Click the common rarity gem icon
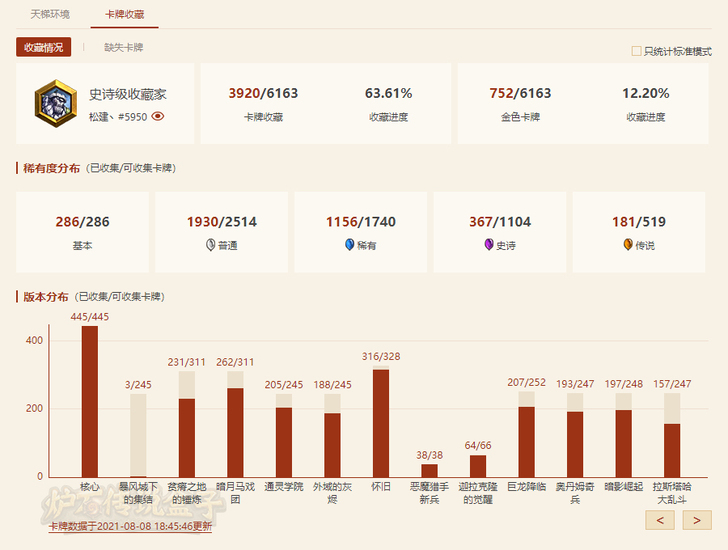This screenshot has width=728, height=550. [x=210, y=245]
